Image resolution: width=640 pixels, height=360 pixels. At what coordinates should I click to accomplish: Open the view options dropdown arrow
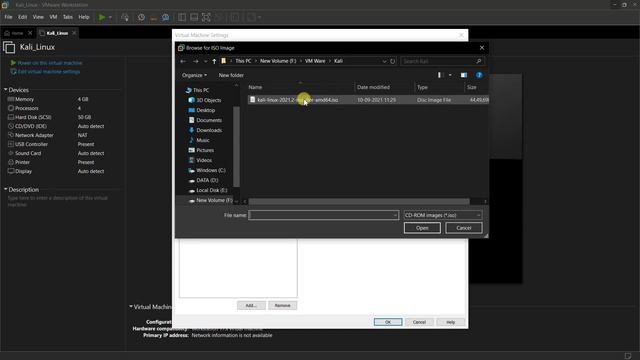(x=450, y=75)
